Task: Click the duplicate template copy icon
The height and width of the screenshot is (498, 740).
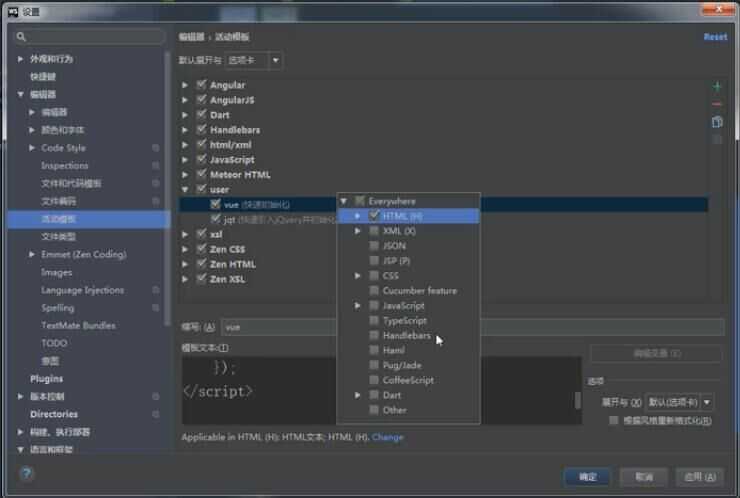Action: [x=717, y=122]
